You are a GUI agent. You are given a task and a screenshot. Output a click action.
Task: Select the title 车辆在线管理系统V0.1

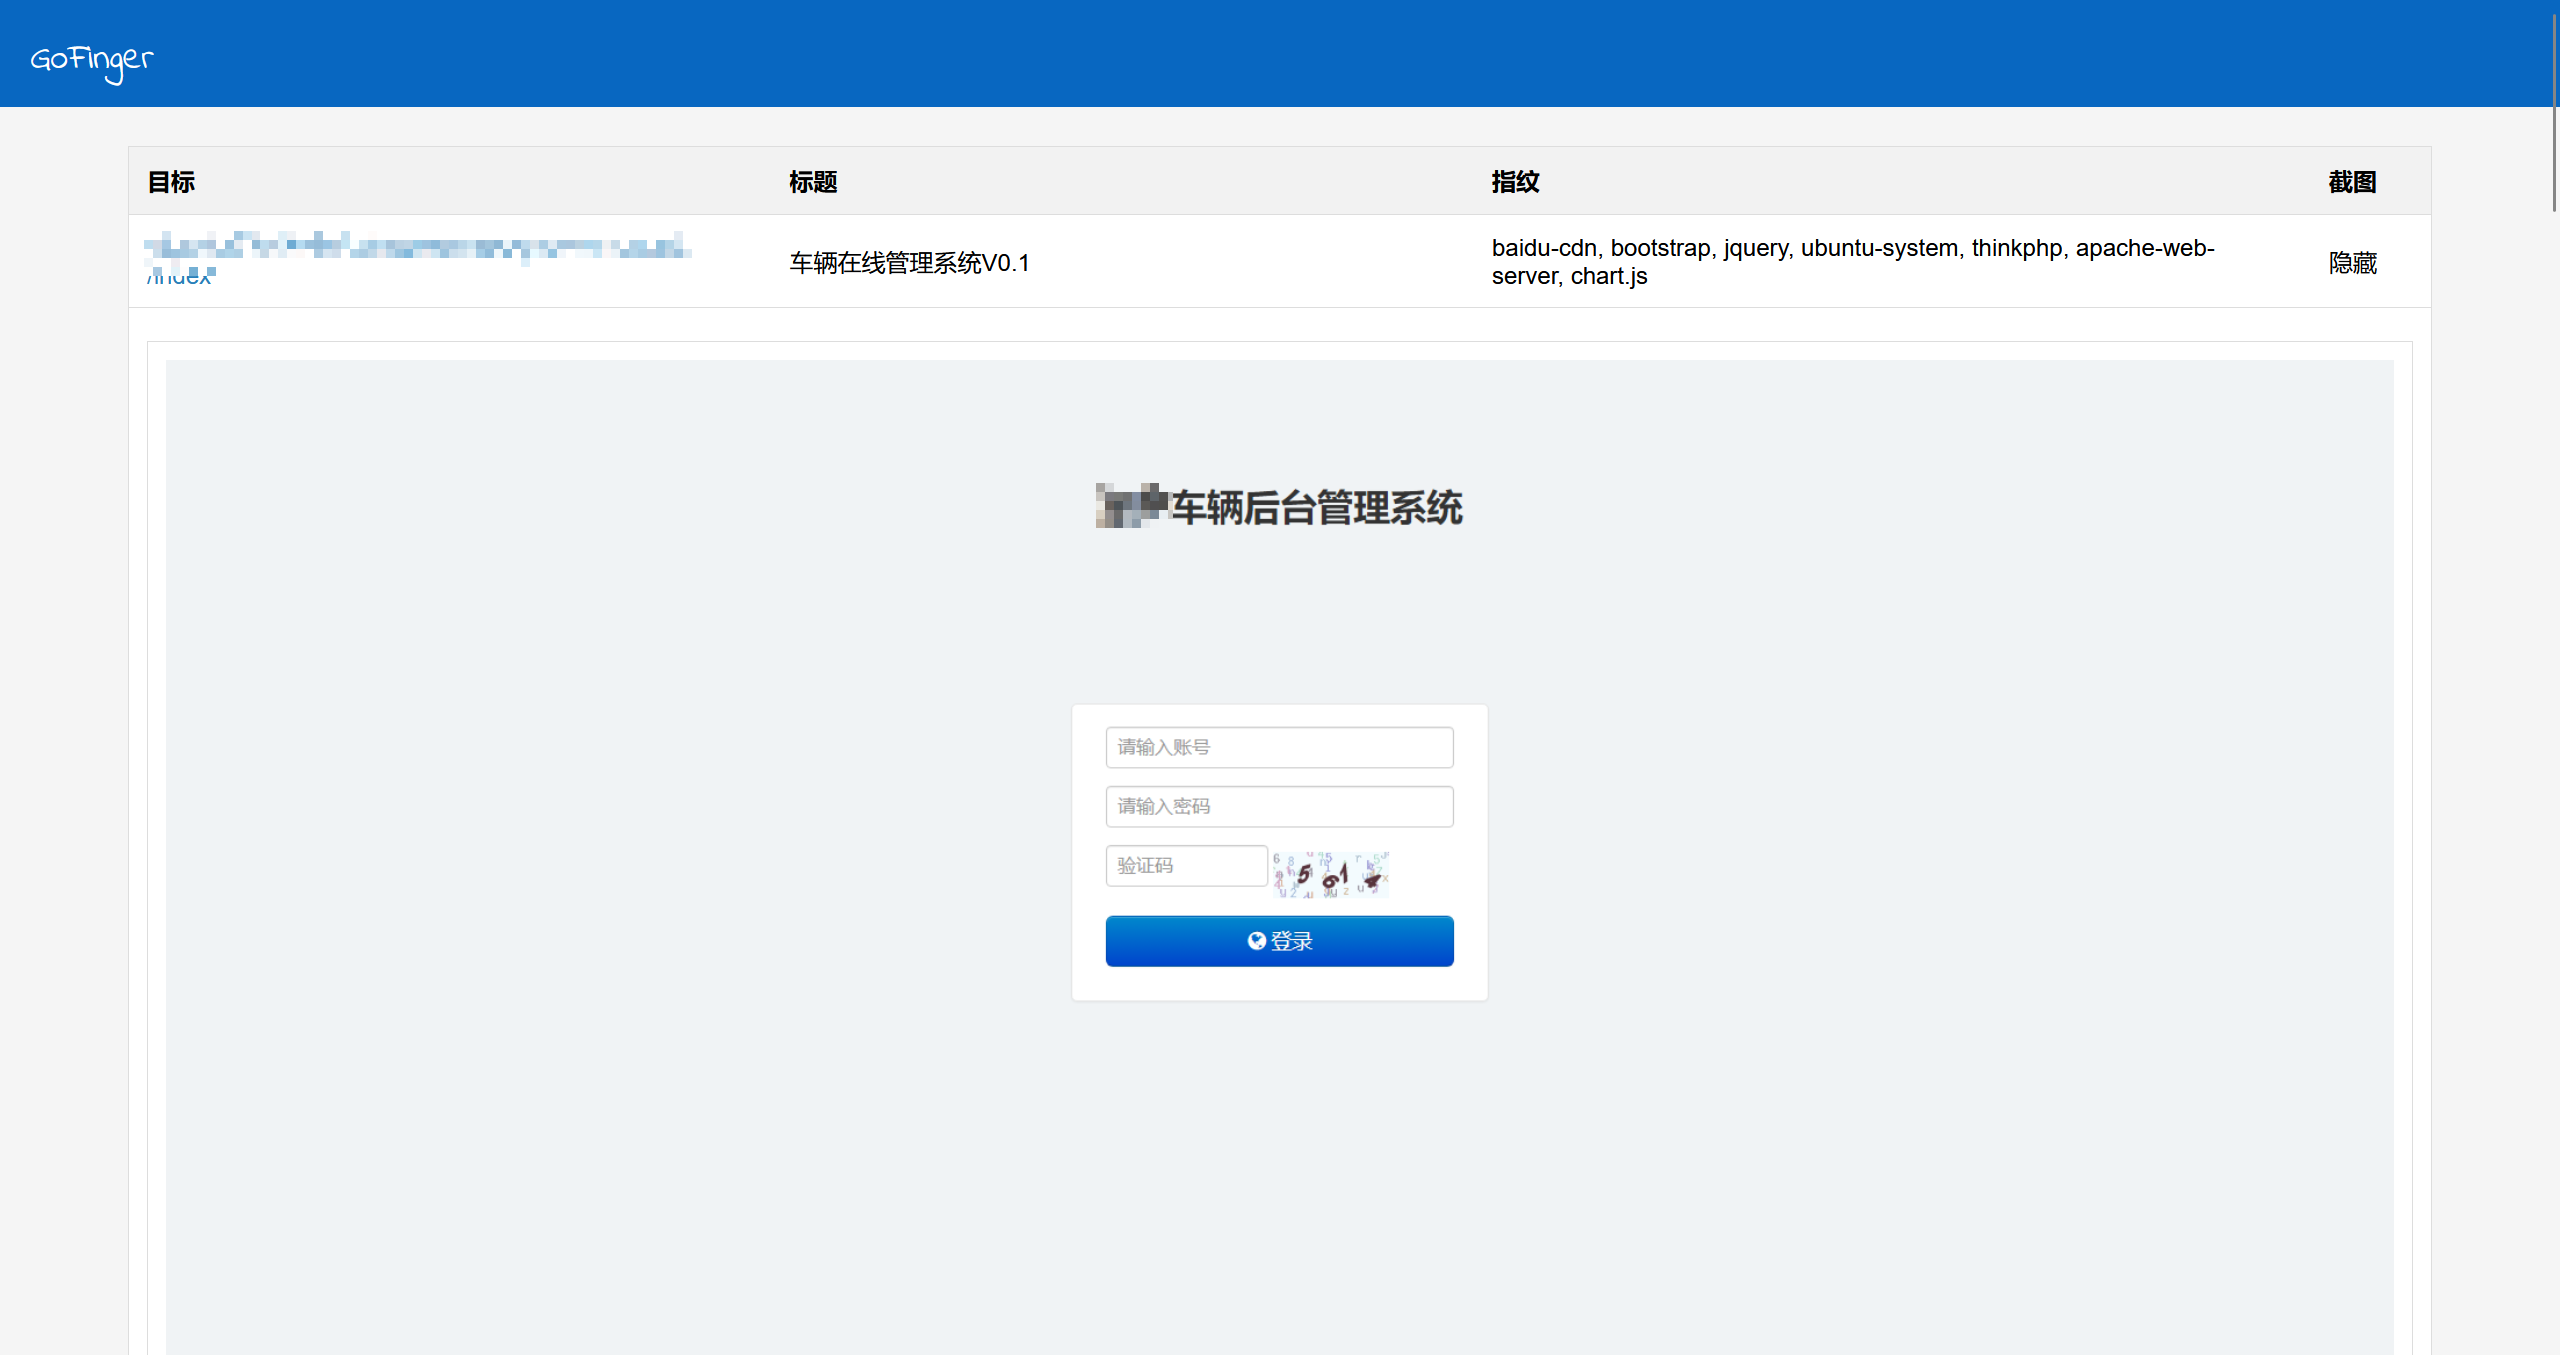click(x=909, y=262)
